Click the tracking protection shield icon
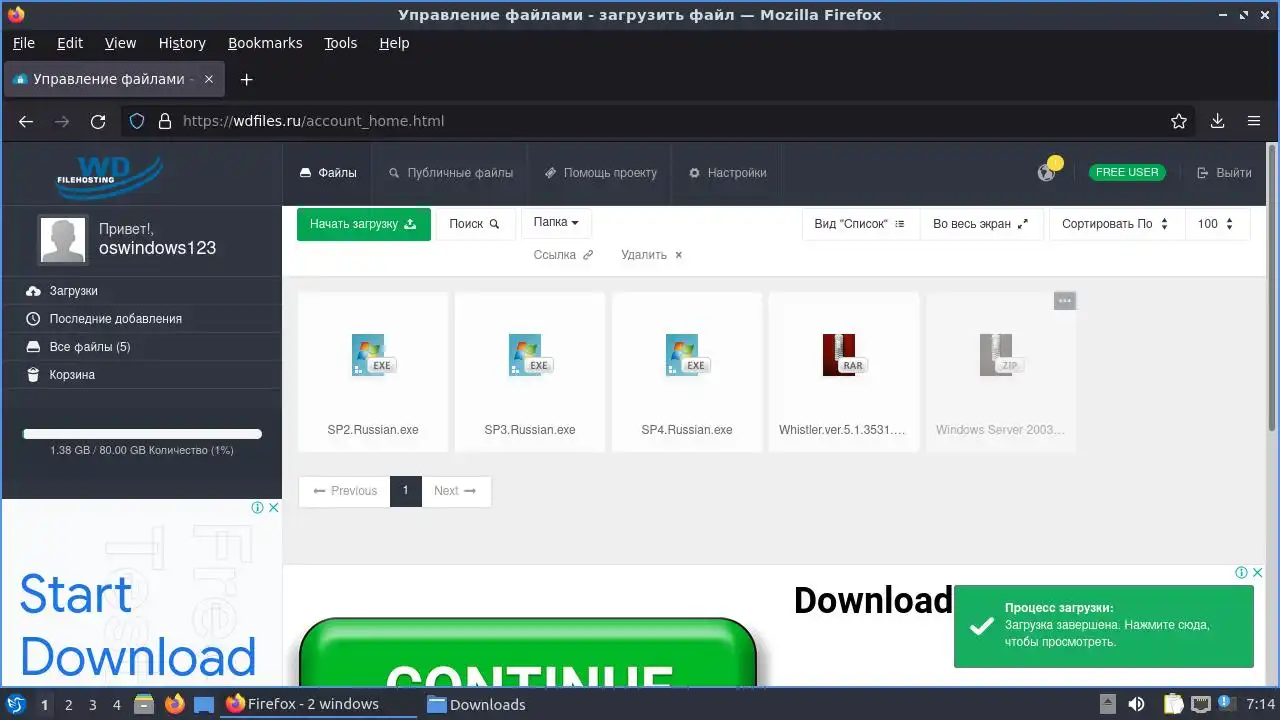The image size is (1280, 720). (x=138, y=121)
